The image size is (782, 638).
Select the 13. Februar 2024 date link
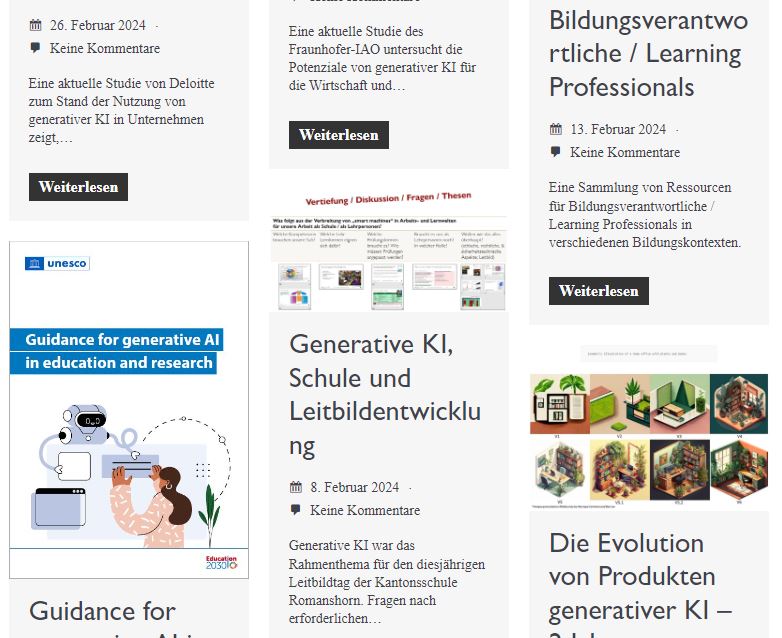618,129
